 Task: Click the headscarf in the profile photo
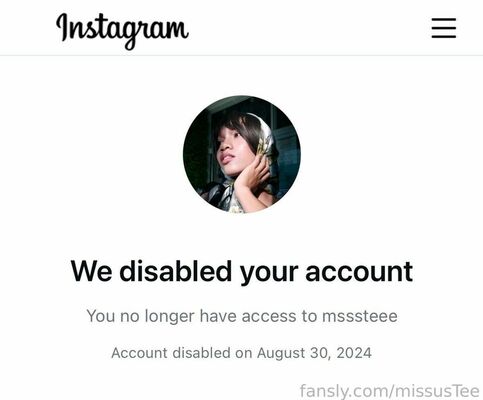(265, 138)
